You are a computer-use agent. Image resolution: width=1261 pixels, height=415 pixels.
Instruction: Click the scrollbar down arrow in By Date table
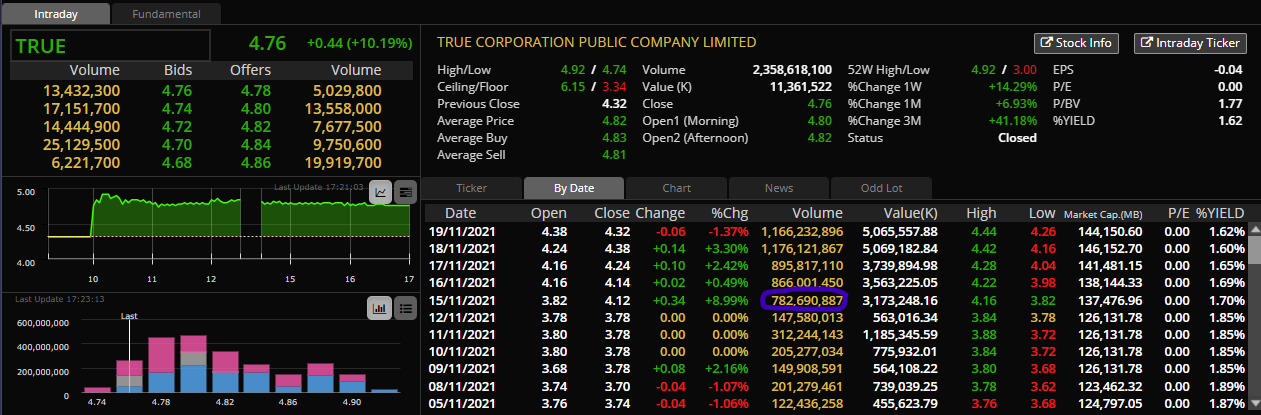pos(1255,404)
